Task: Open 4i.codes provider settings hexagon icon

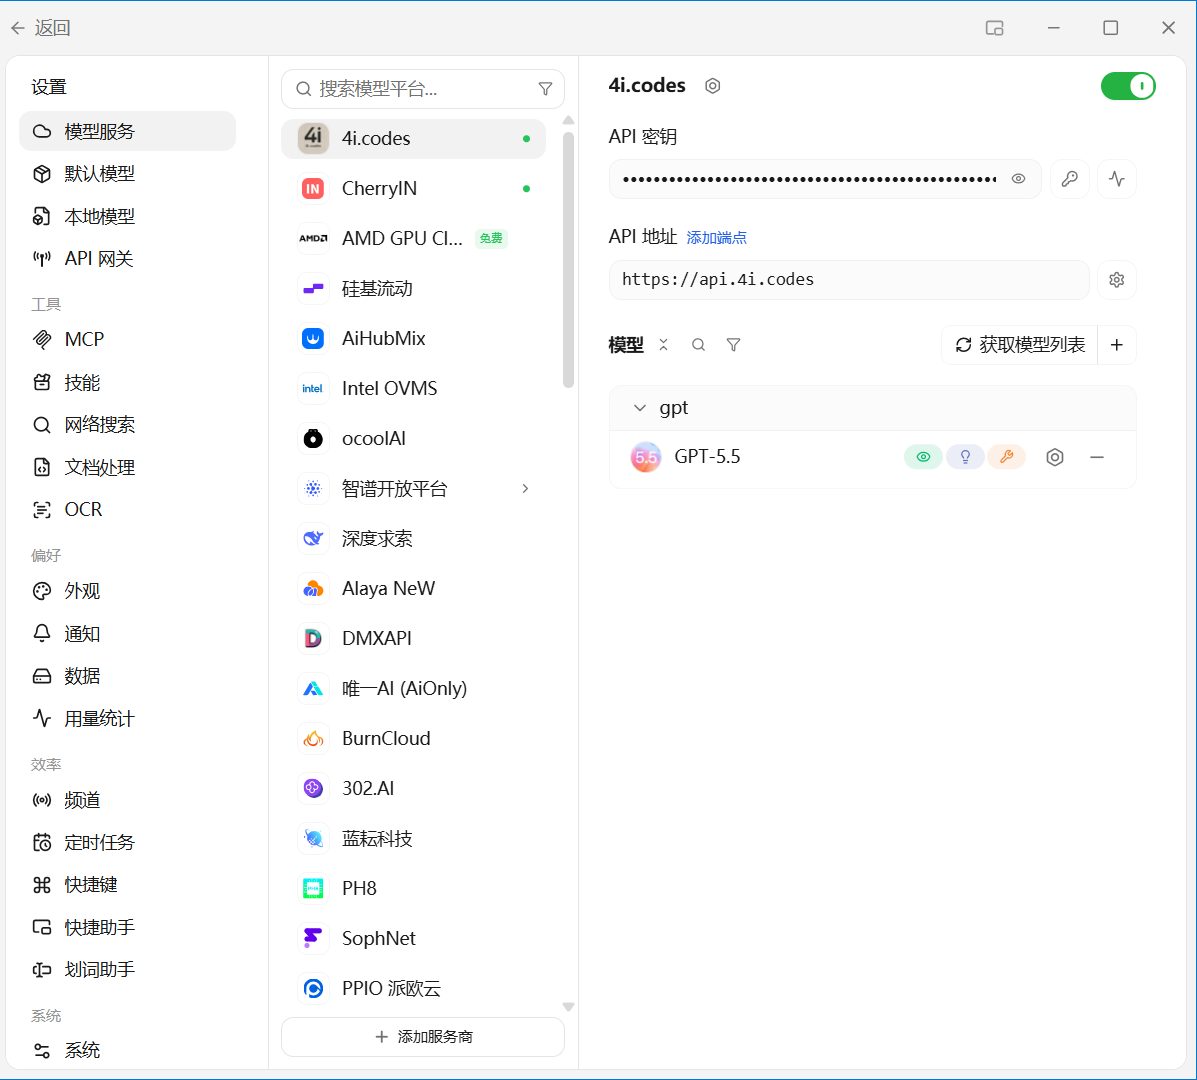Action: pos(712,85)
